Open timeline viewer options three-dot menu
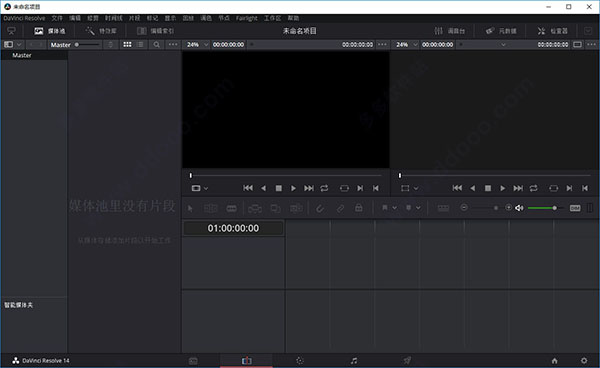The height and width of the screenshot is (368, 600). (591, 44)
